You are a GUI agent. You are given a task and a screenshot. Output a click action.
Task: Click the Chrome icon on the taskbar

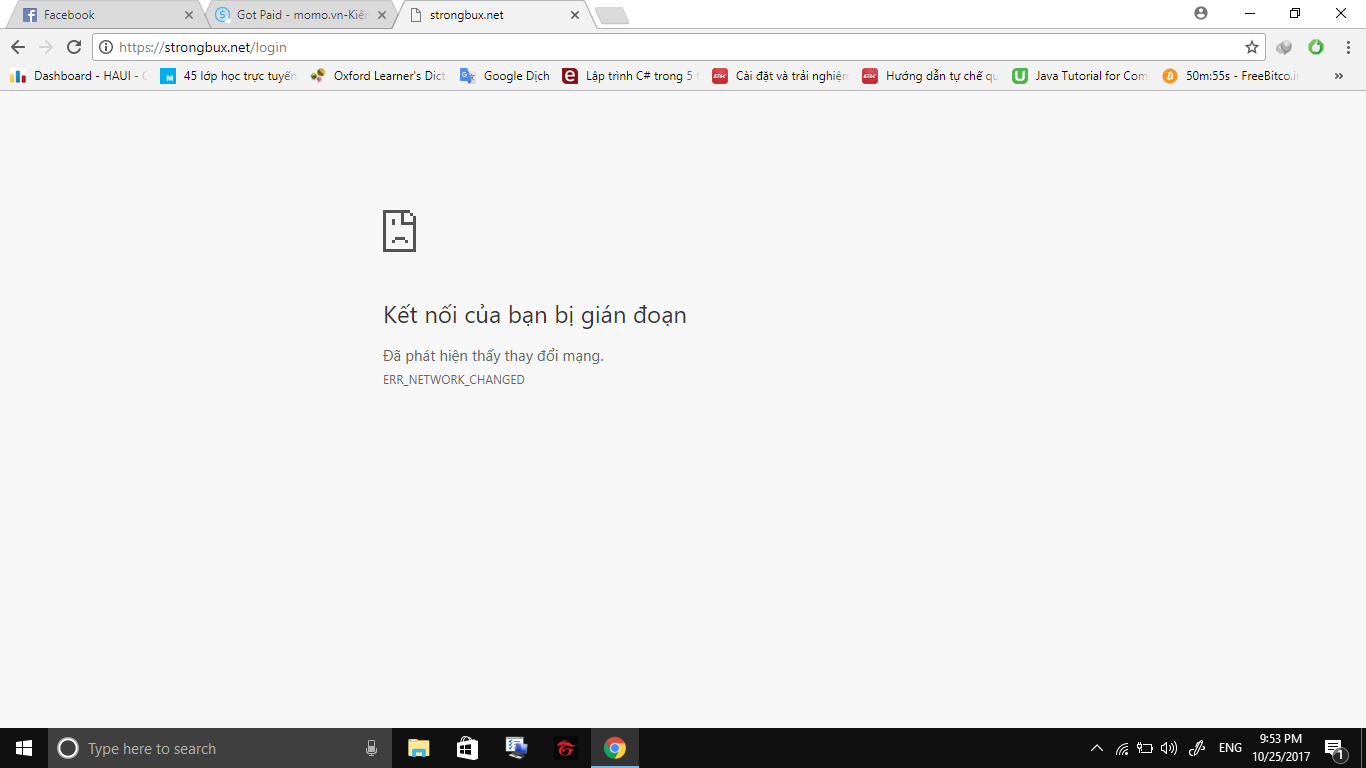614,748
